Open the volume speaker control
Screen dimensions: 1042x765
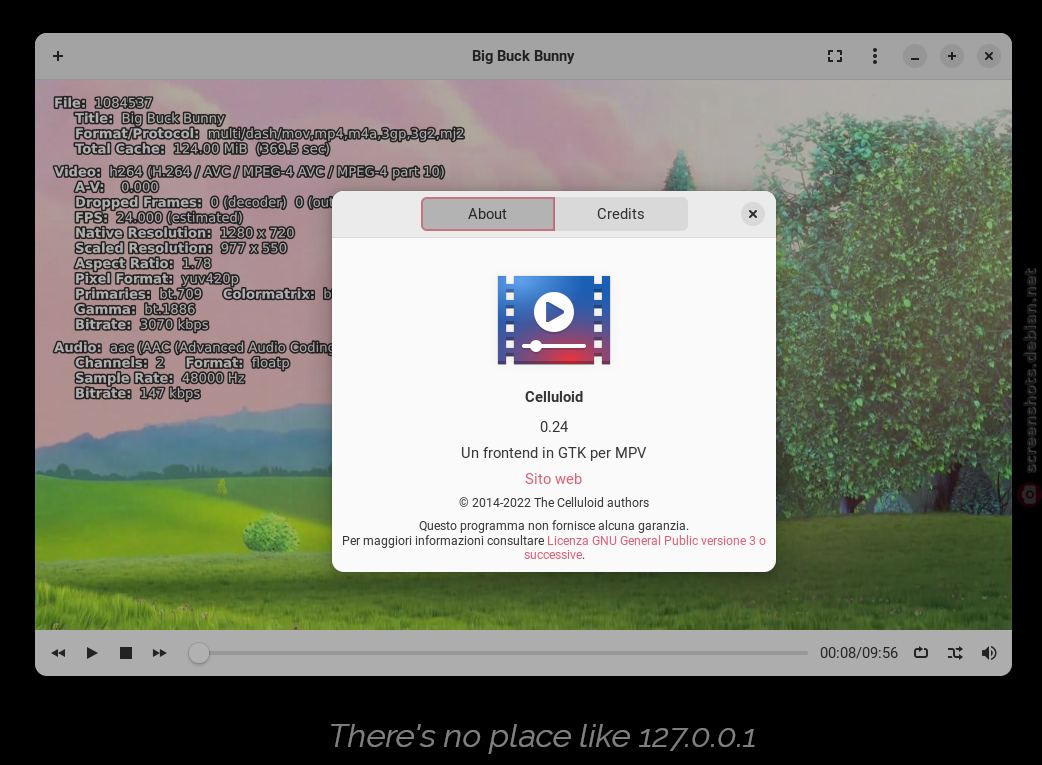click(989, 653)
